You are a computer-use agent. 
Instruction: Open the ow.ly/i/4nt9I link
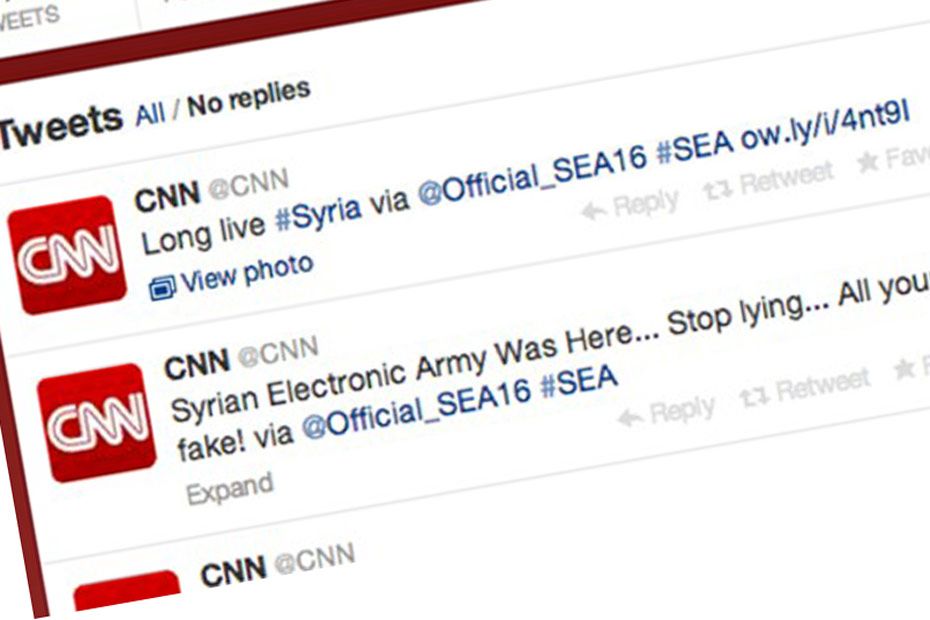tap(824, 129)
